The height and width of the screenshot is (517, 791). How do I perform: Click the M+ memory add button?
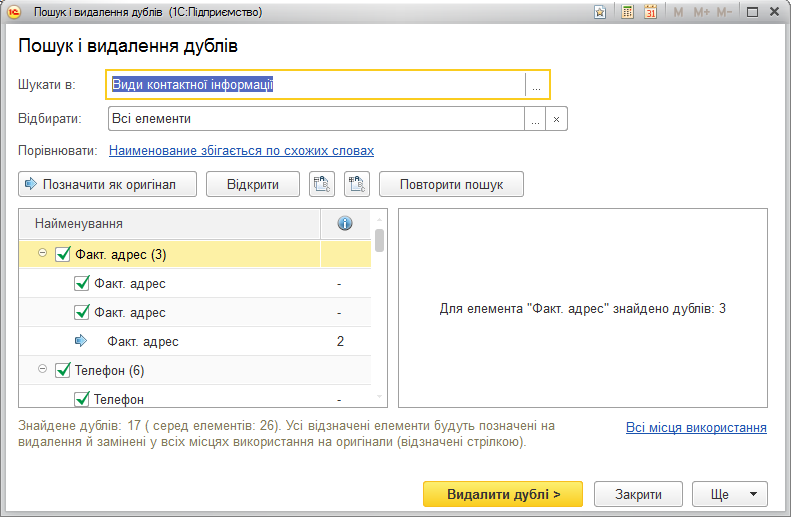[x=701, y=12]
